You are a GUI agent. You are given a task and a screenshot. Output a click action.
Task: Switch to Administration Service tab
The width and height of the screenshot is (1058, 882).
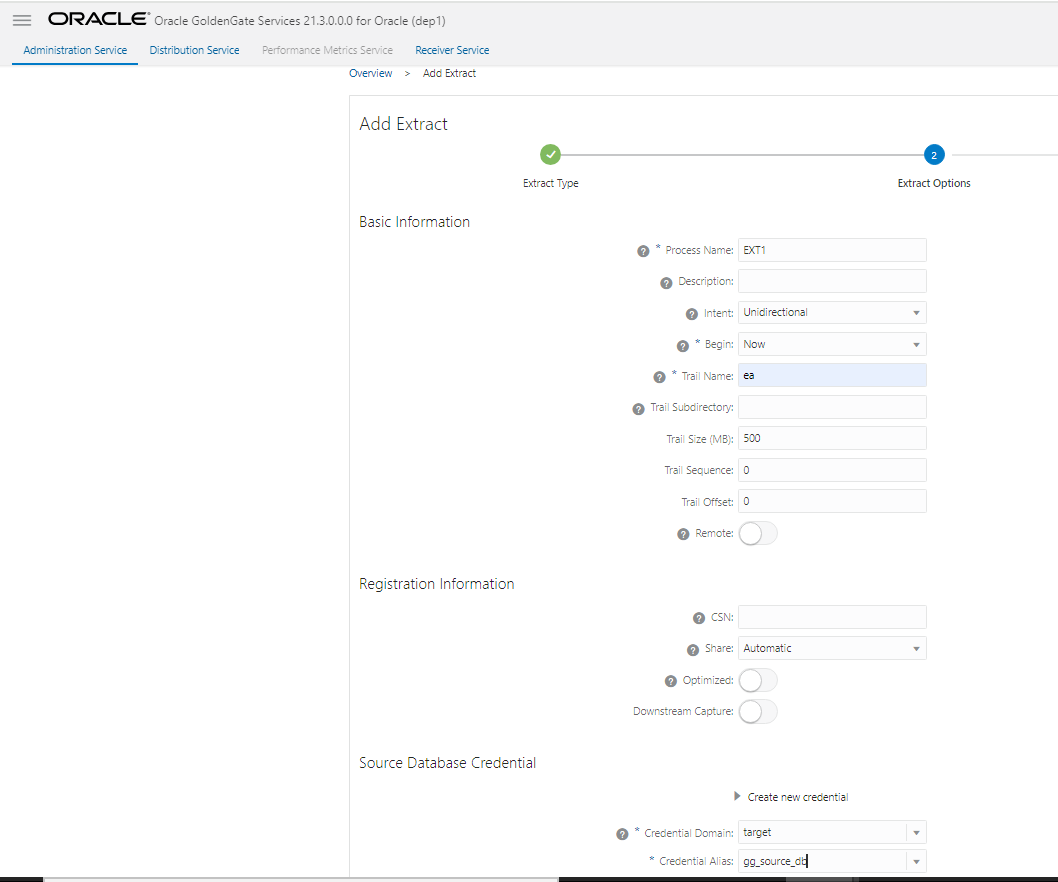click(x=75, y=50)
